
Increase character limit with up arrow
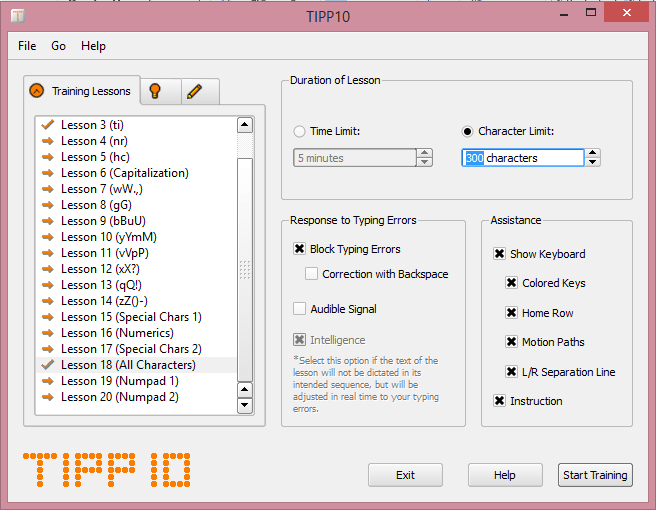pyautogui.click(x=593, y=153)
